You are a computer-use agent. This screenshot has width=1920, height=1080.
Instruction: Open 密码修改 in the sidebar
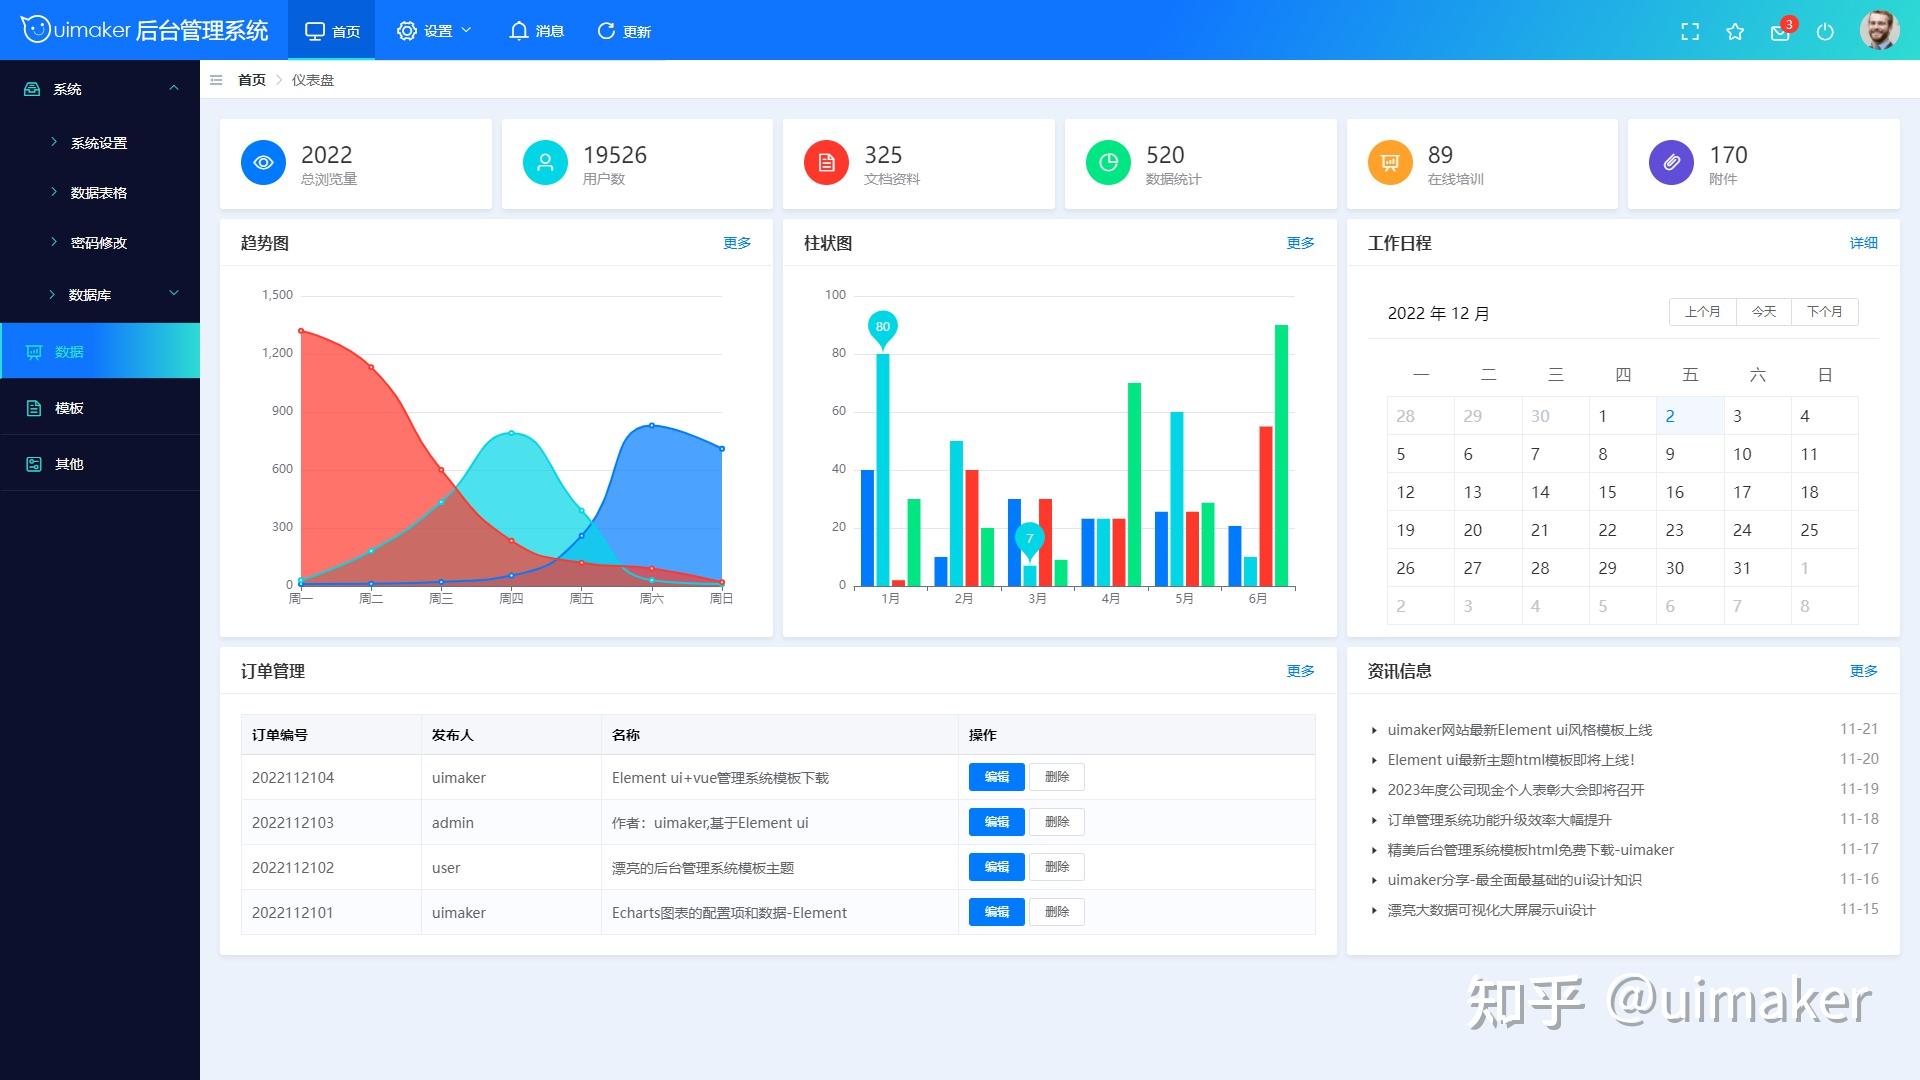point(99,243)
